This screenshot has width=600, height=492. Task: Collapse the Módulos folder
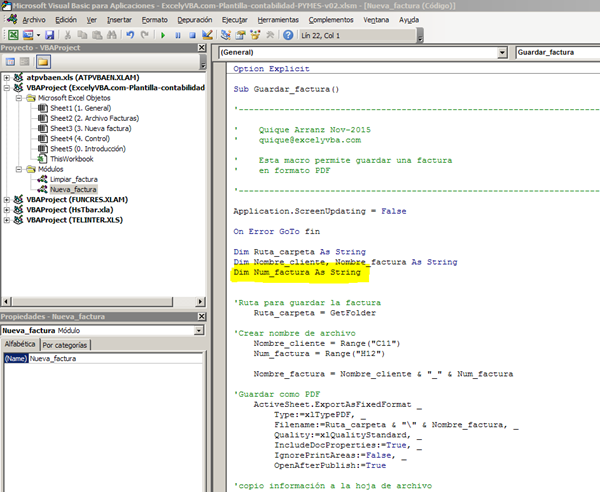[19, 168]
